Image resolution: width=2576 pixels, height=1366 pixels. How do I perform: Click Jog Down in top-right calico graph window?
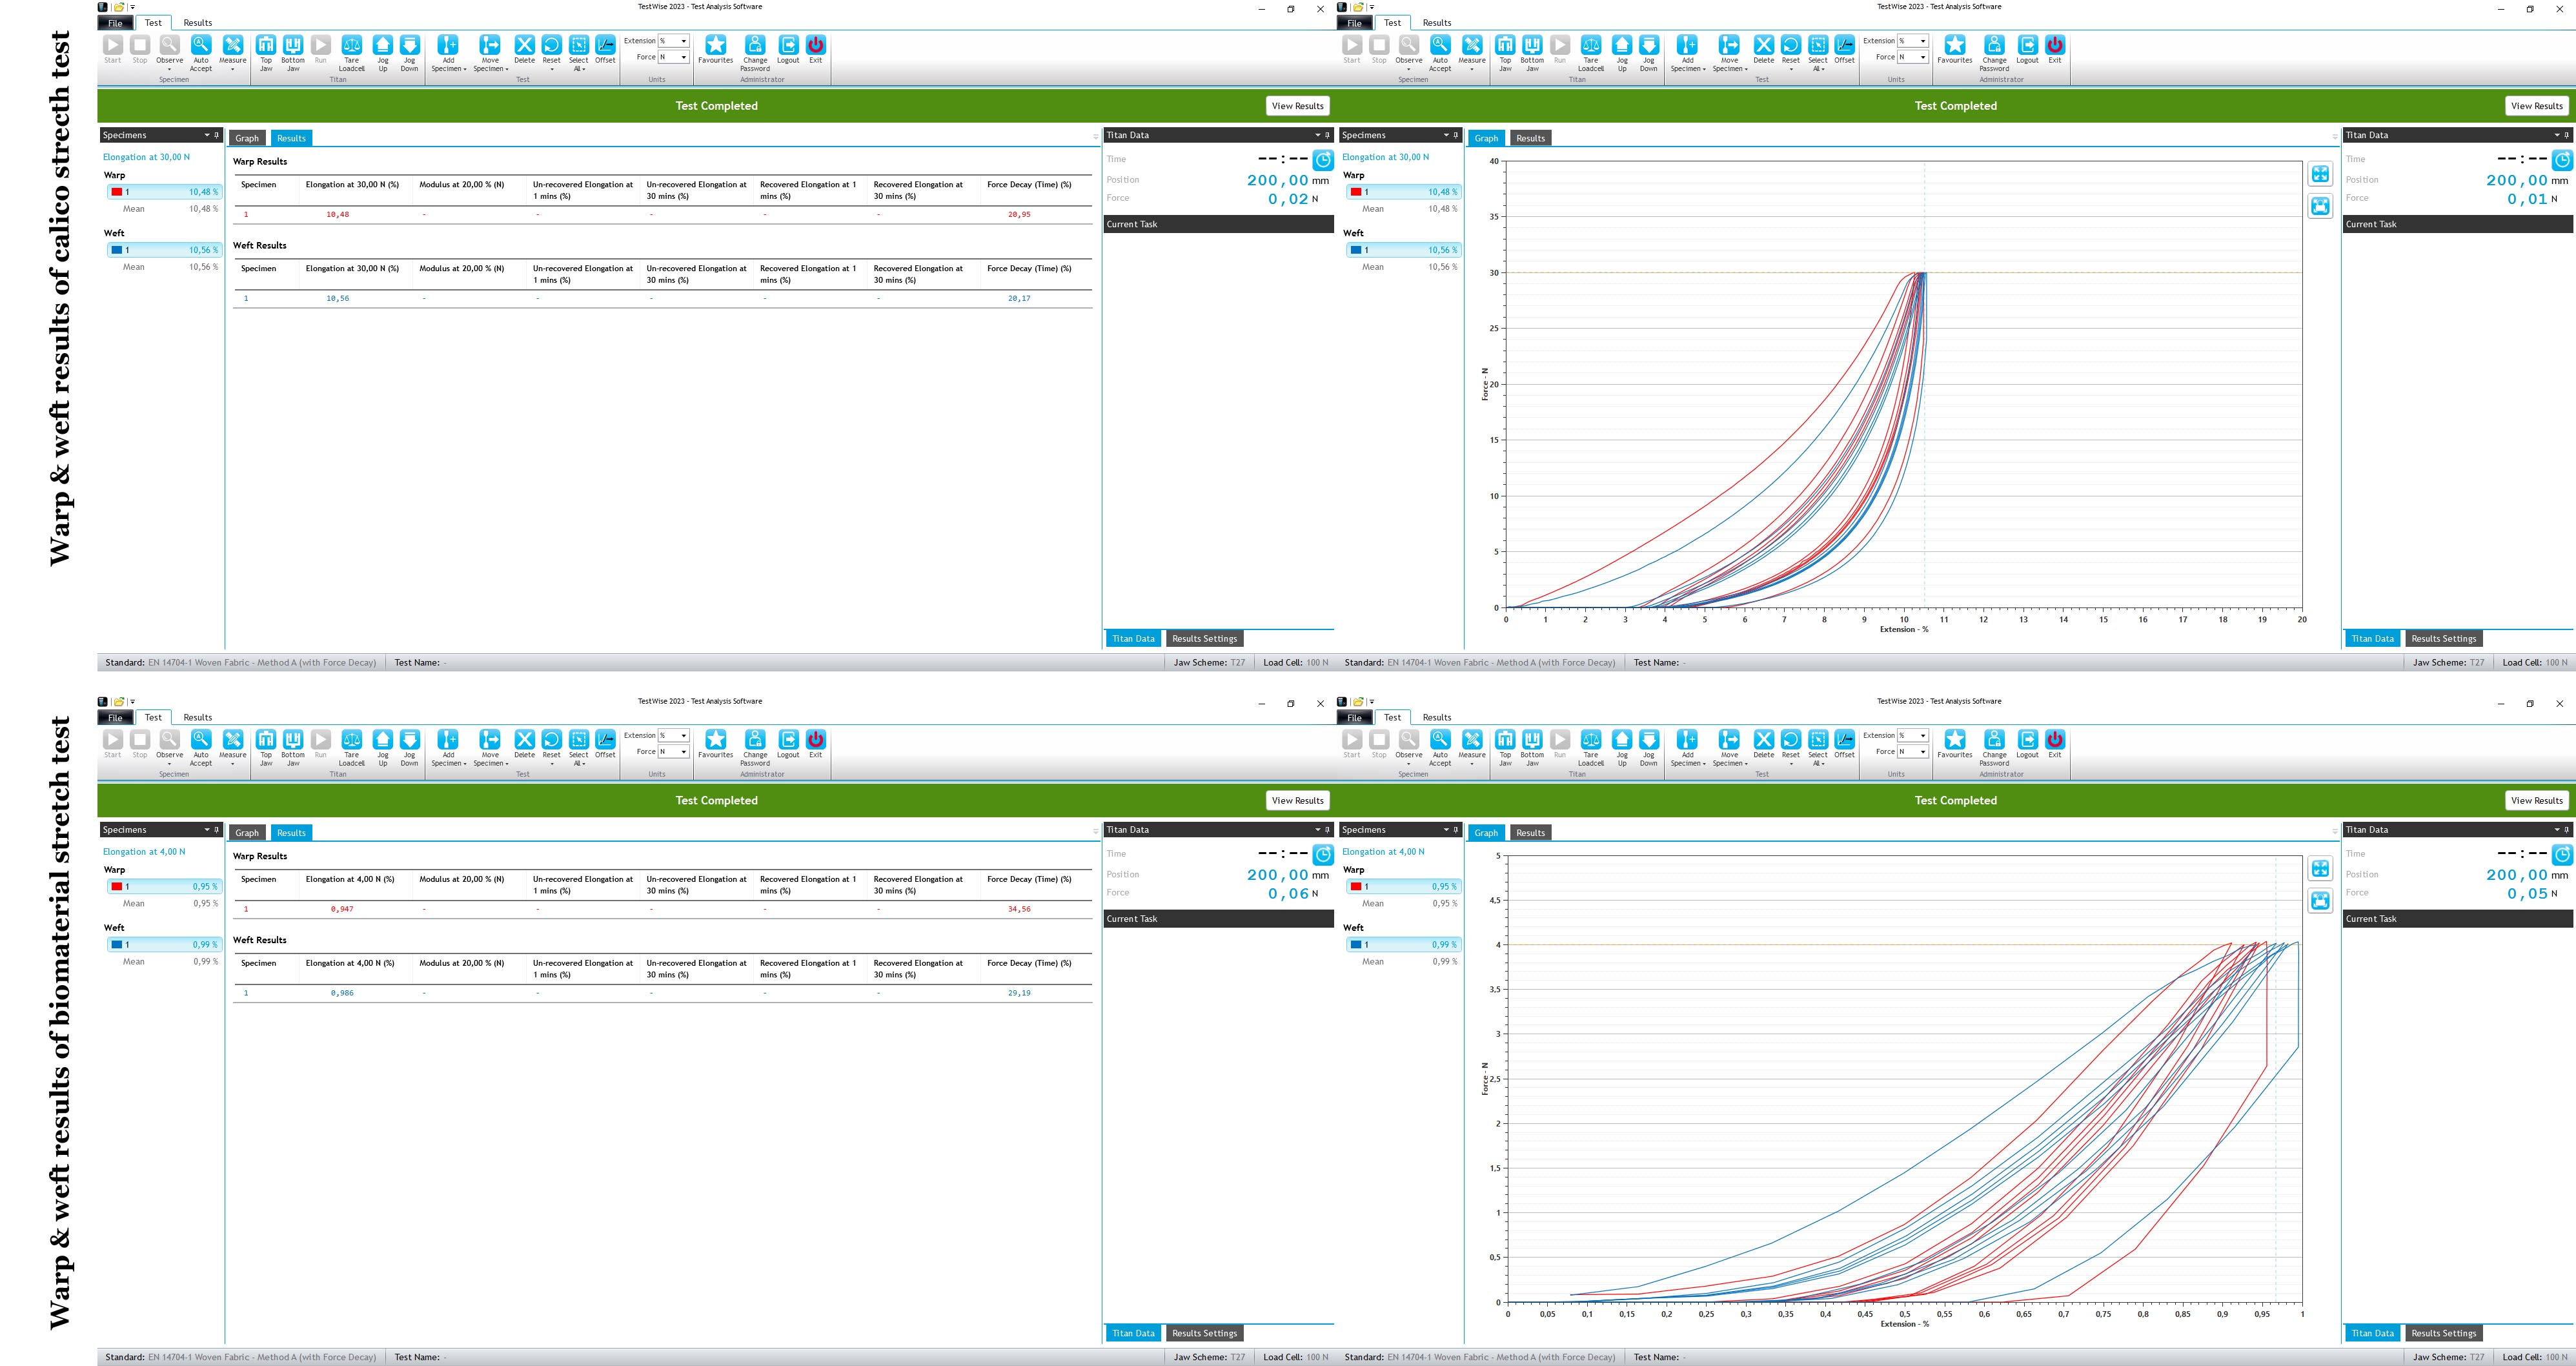[x=1649, y=45]
